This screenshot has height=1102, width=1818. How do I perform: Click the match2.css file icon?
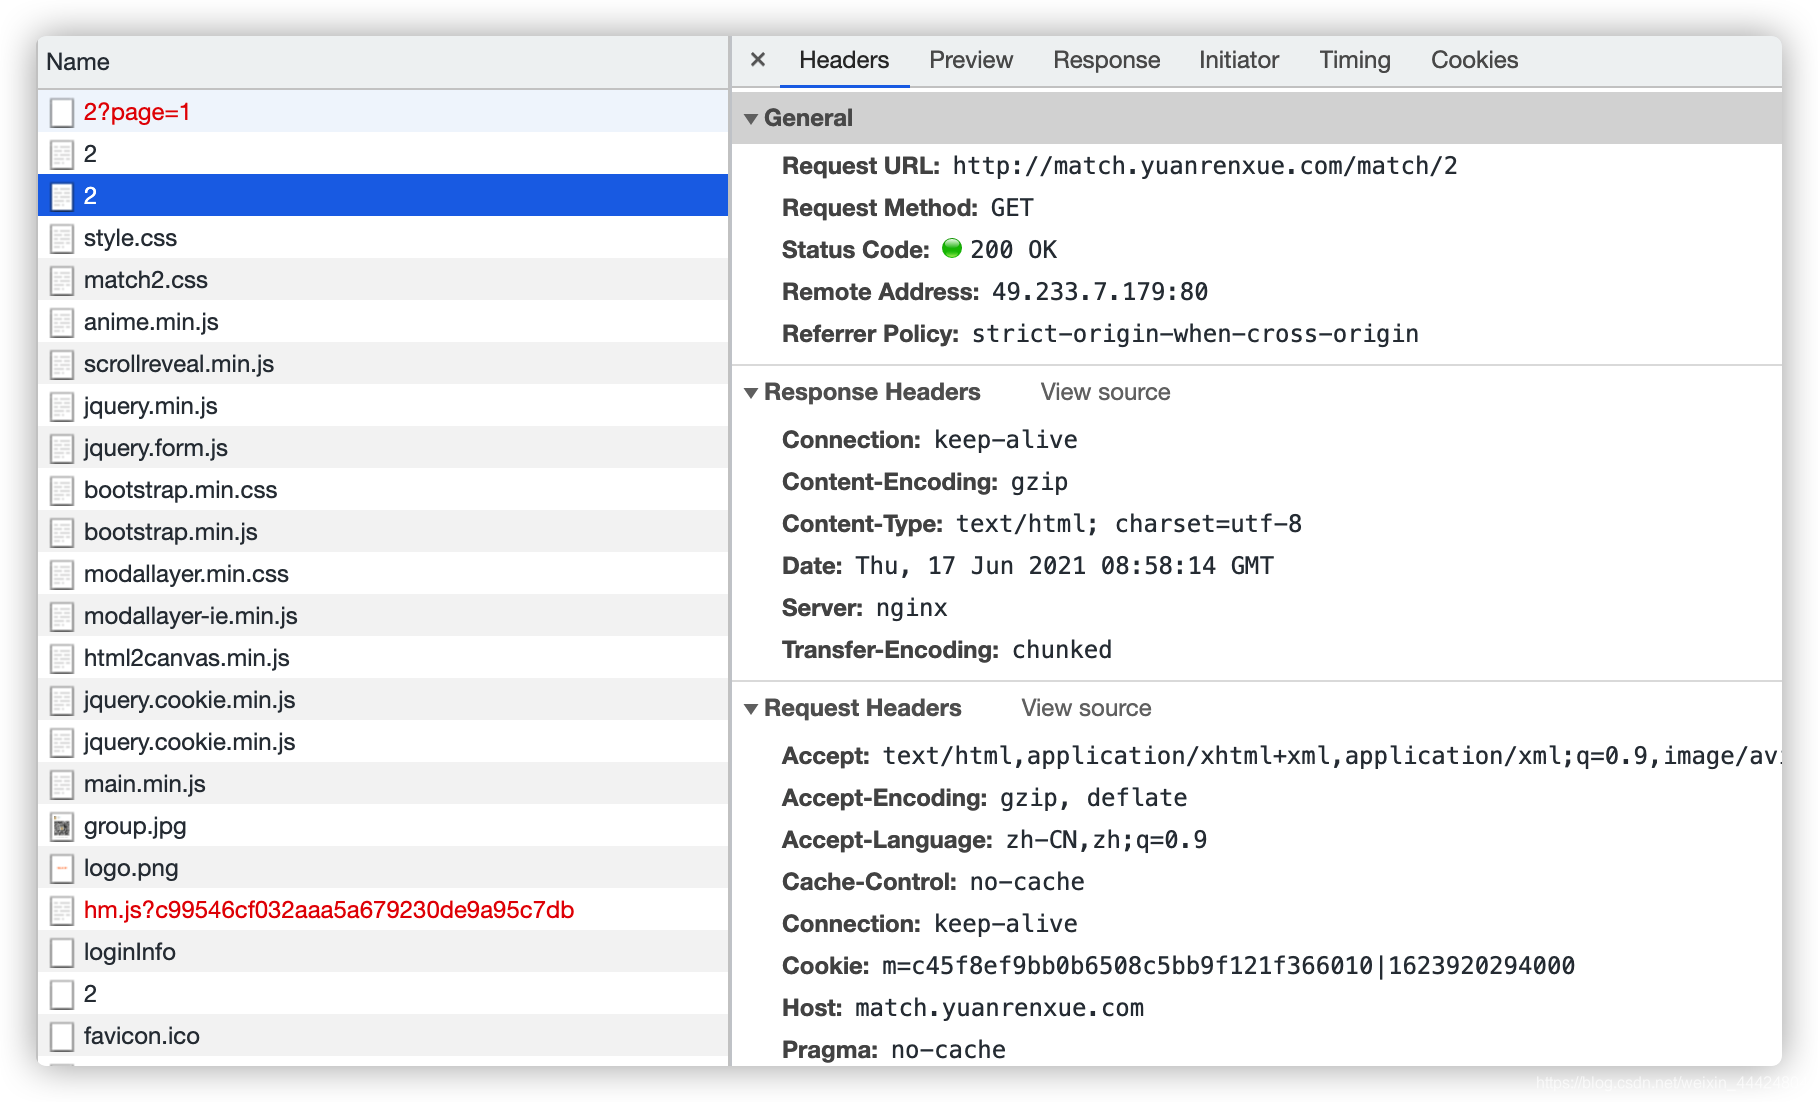tap(62, 280)
